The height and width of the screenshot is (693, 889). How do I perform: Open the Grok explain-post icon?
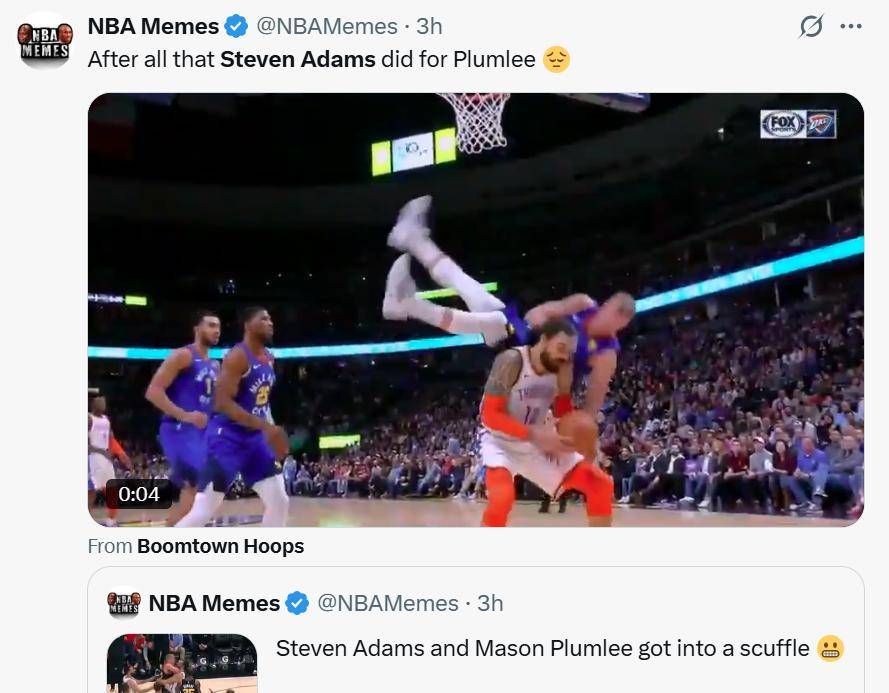pyautogui.click(x=811, y=26)
